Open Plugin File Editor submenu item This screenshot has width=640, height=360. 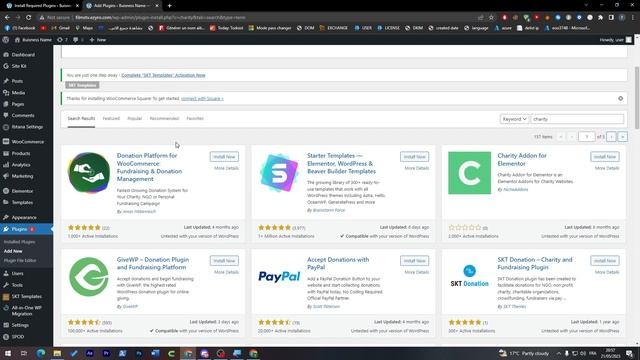click(x=20, y=260)
